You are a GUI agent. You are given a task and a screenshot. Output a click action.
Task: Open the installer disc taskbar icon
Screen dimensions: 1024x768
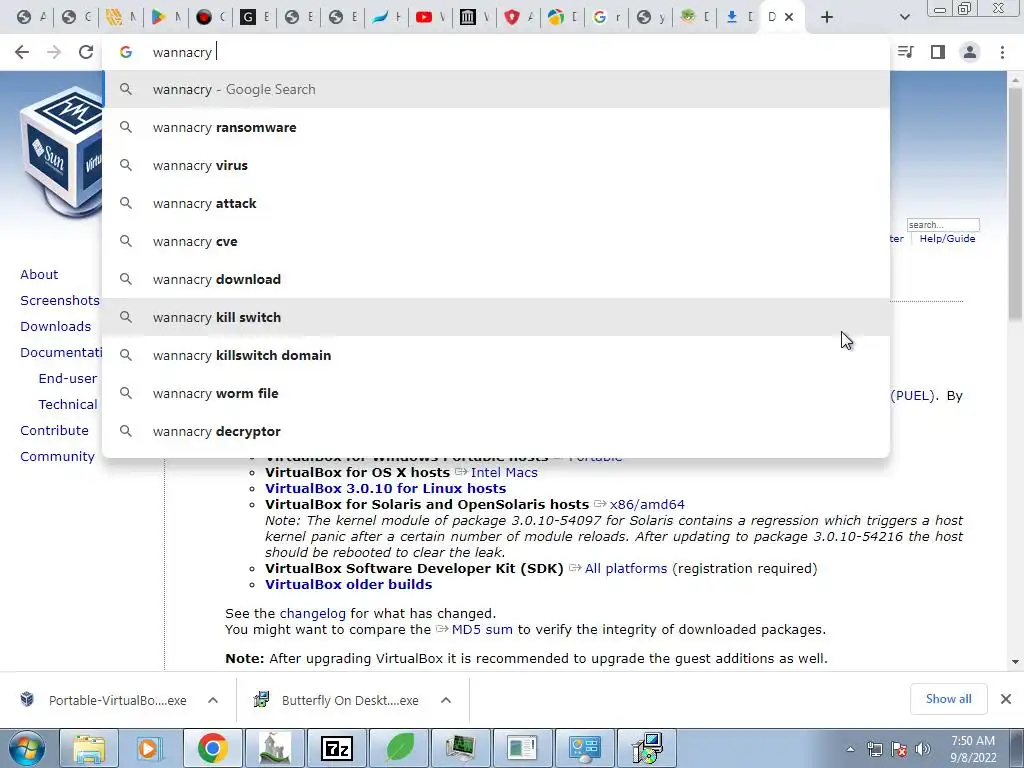647,748
